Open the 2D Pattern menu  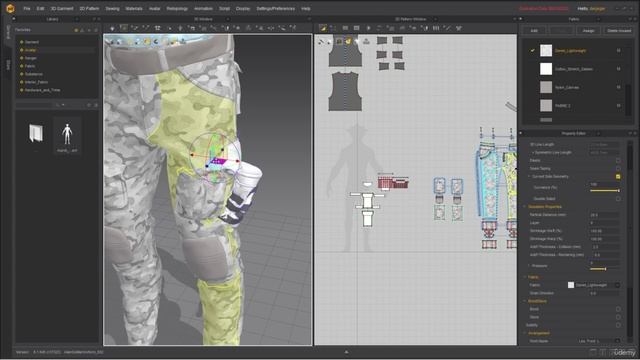pyautogui.click(x=89, y=9)
